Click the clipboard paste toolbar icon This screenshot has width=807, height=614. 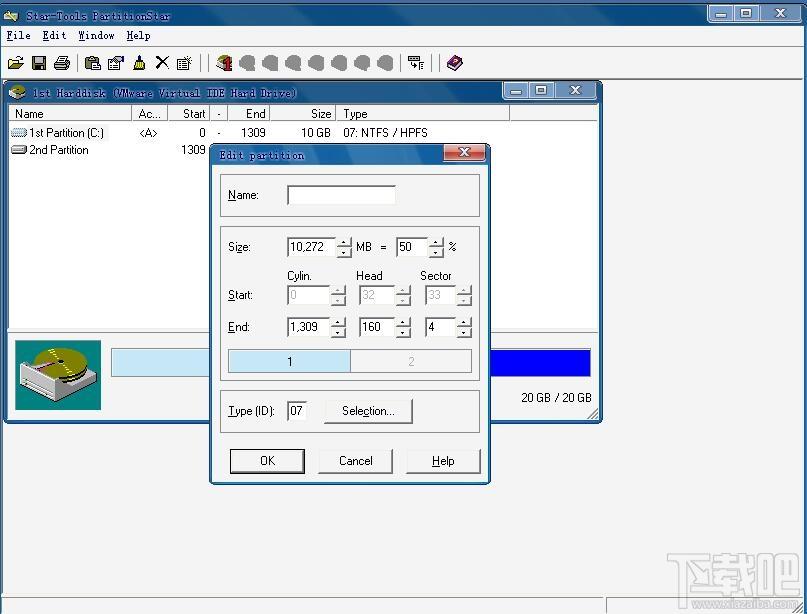93,63
